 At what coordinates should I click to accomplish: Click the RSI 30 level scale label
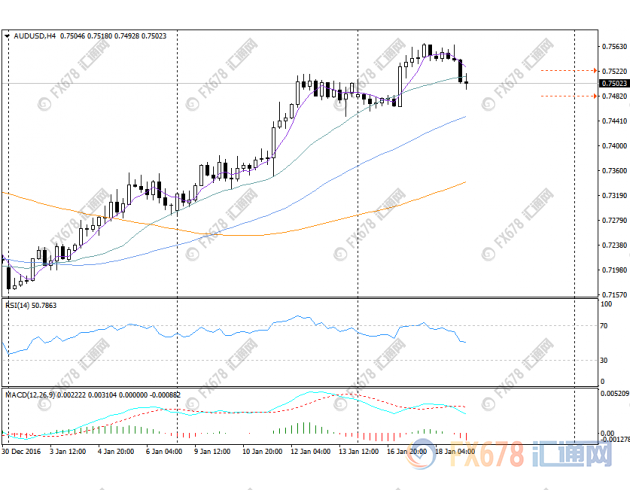click(604, 359)
